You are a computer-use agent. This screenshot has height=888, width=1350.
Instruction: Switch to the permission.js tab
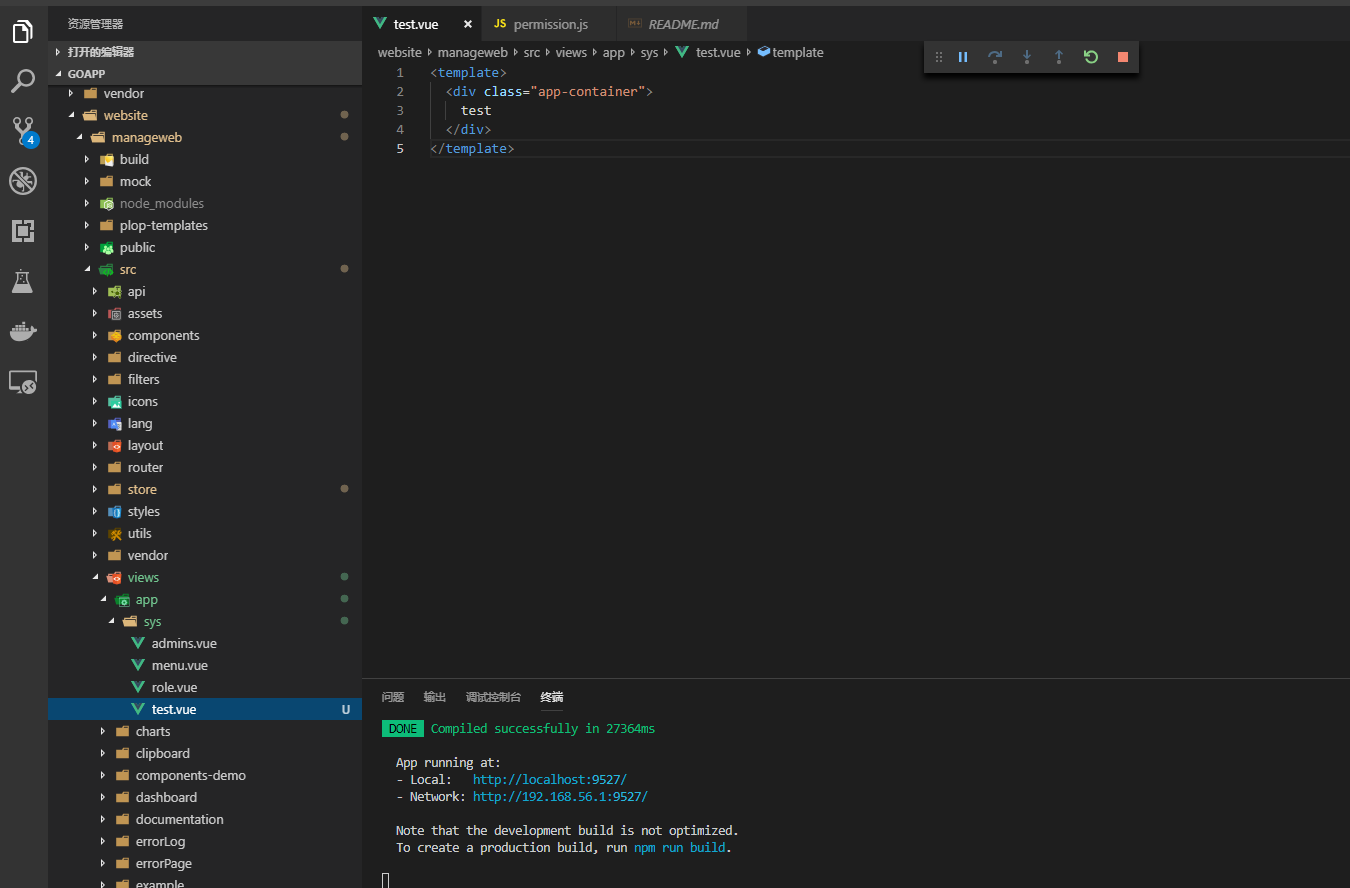(x=552, y=24)
